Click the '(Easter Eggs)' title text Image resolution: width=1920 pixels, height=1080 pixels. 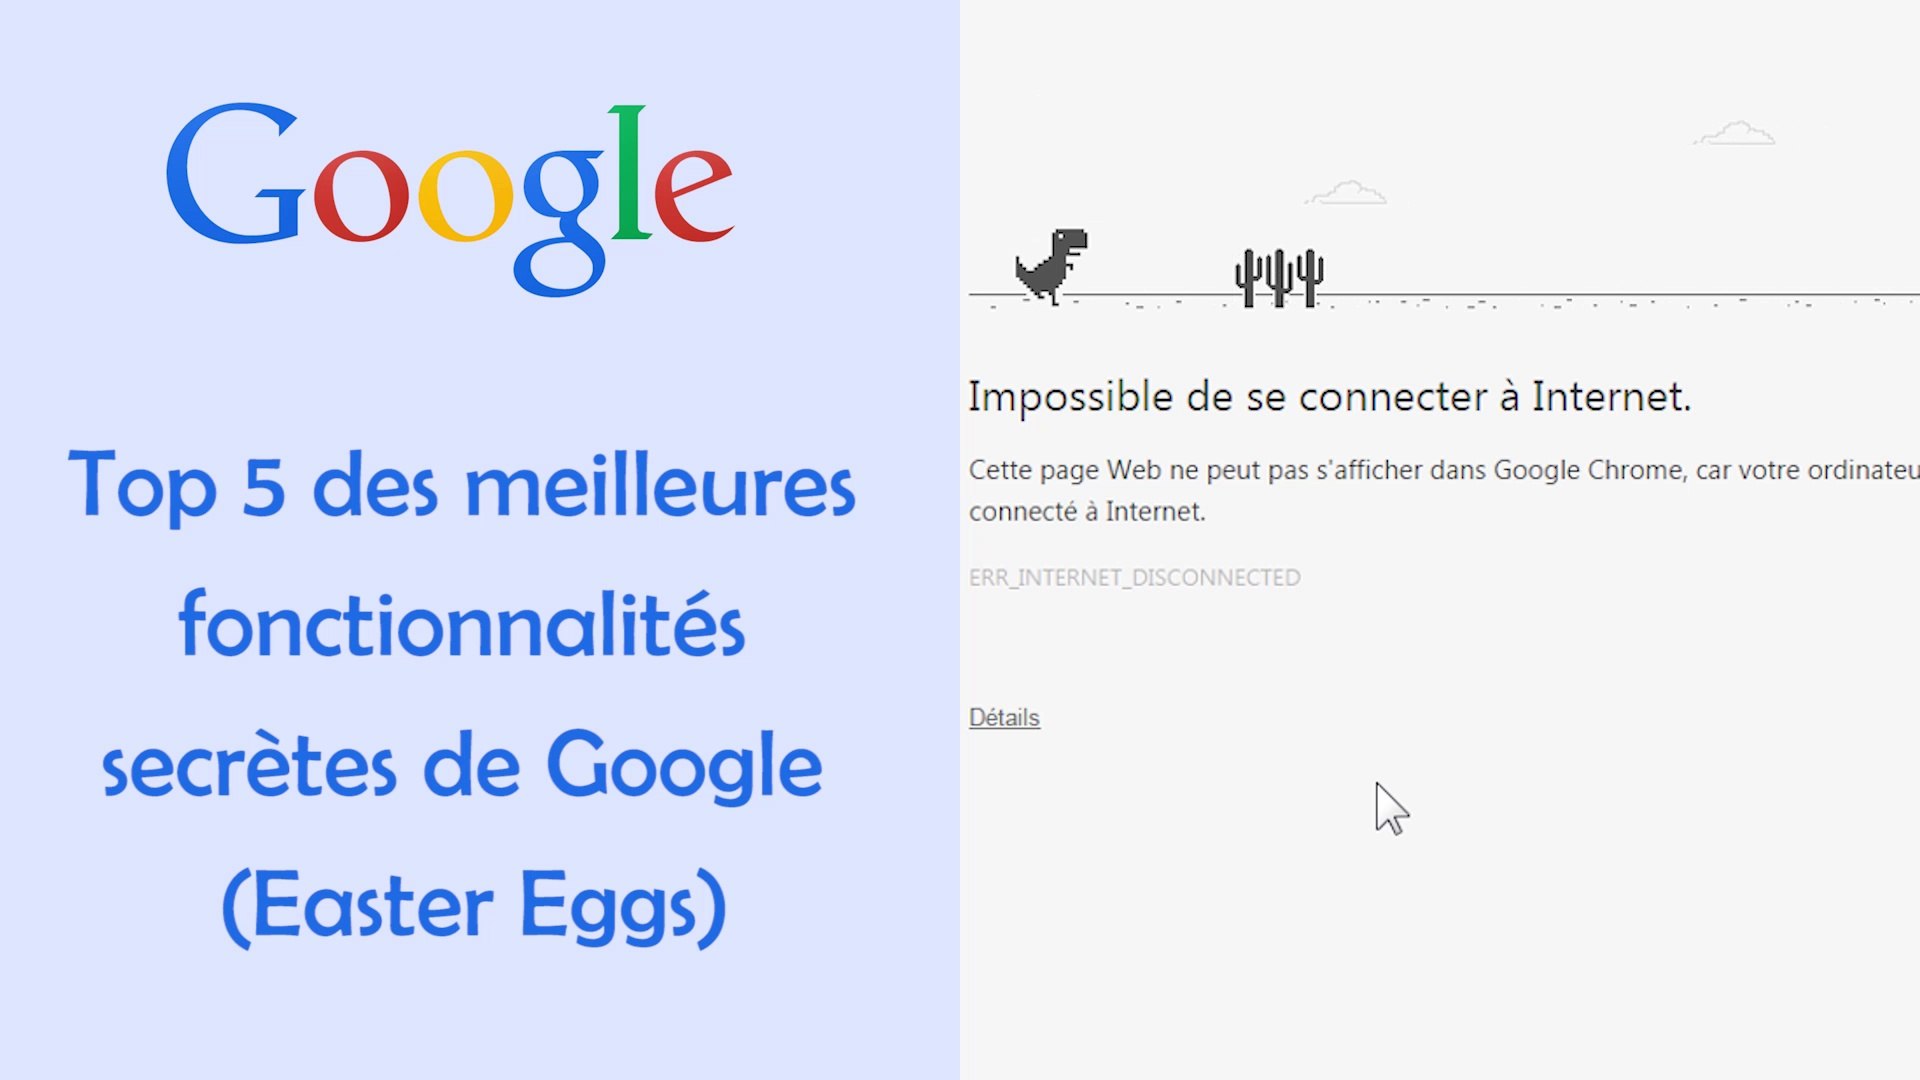tap(473, 906)
